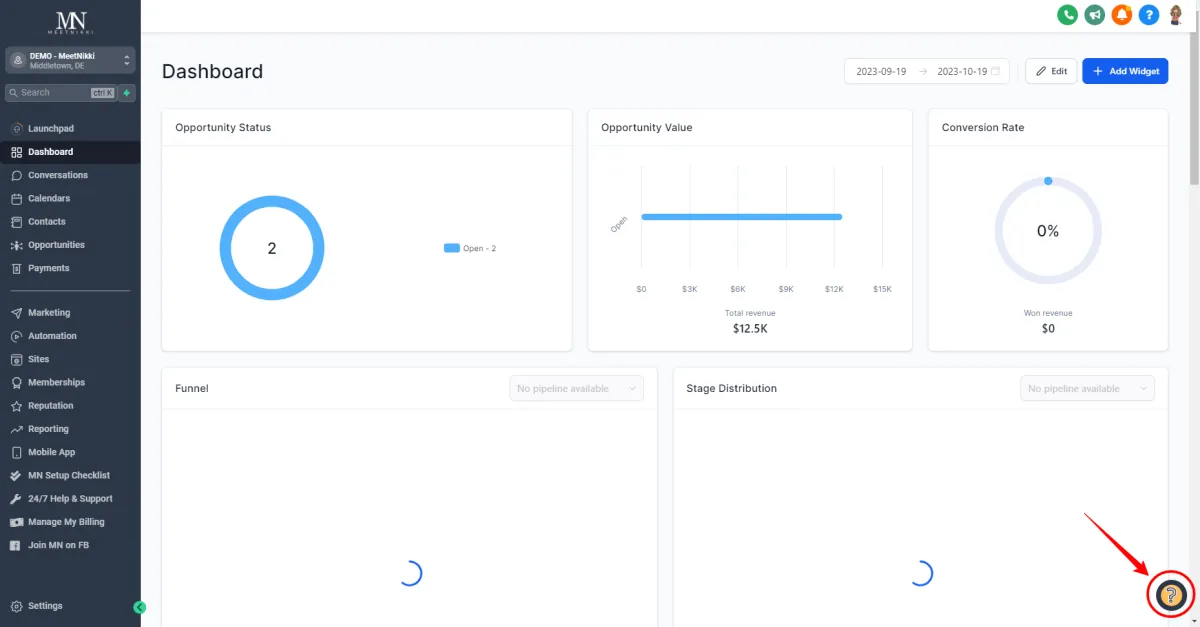Open the orange notifications bell
This screenshot has height=627, width=1200.
(1122, 15)
